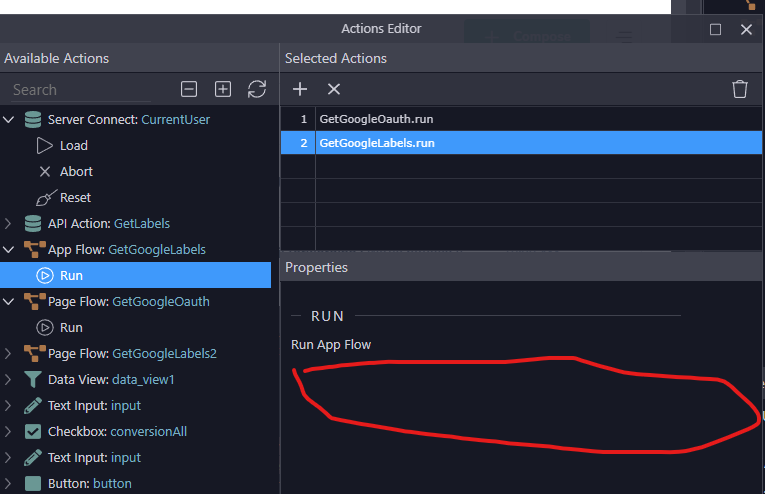Click the Selected Actions panel header
The image size is (765, 494).
click(521, 58)
